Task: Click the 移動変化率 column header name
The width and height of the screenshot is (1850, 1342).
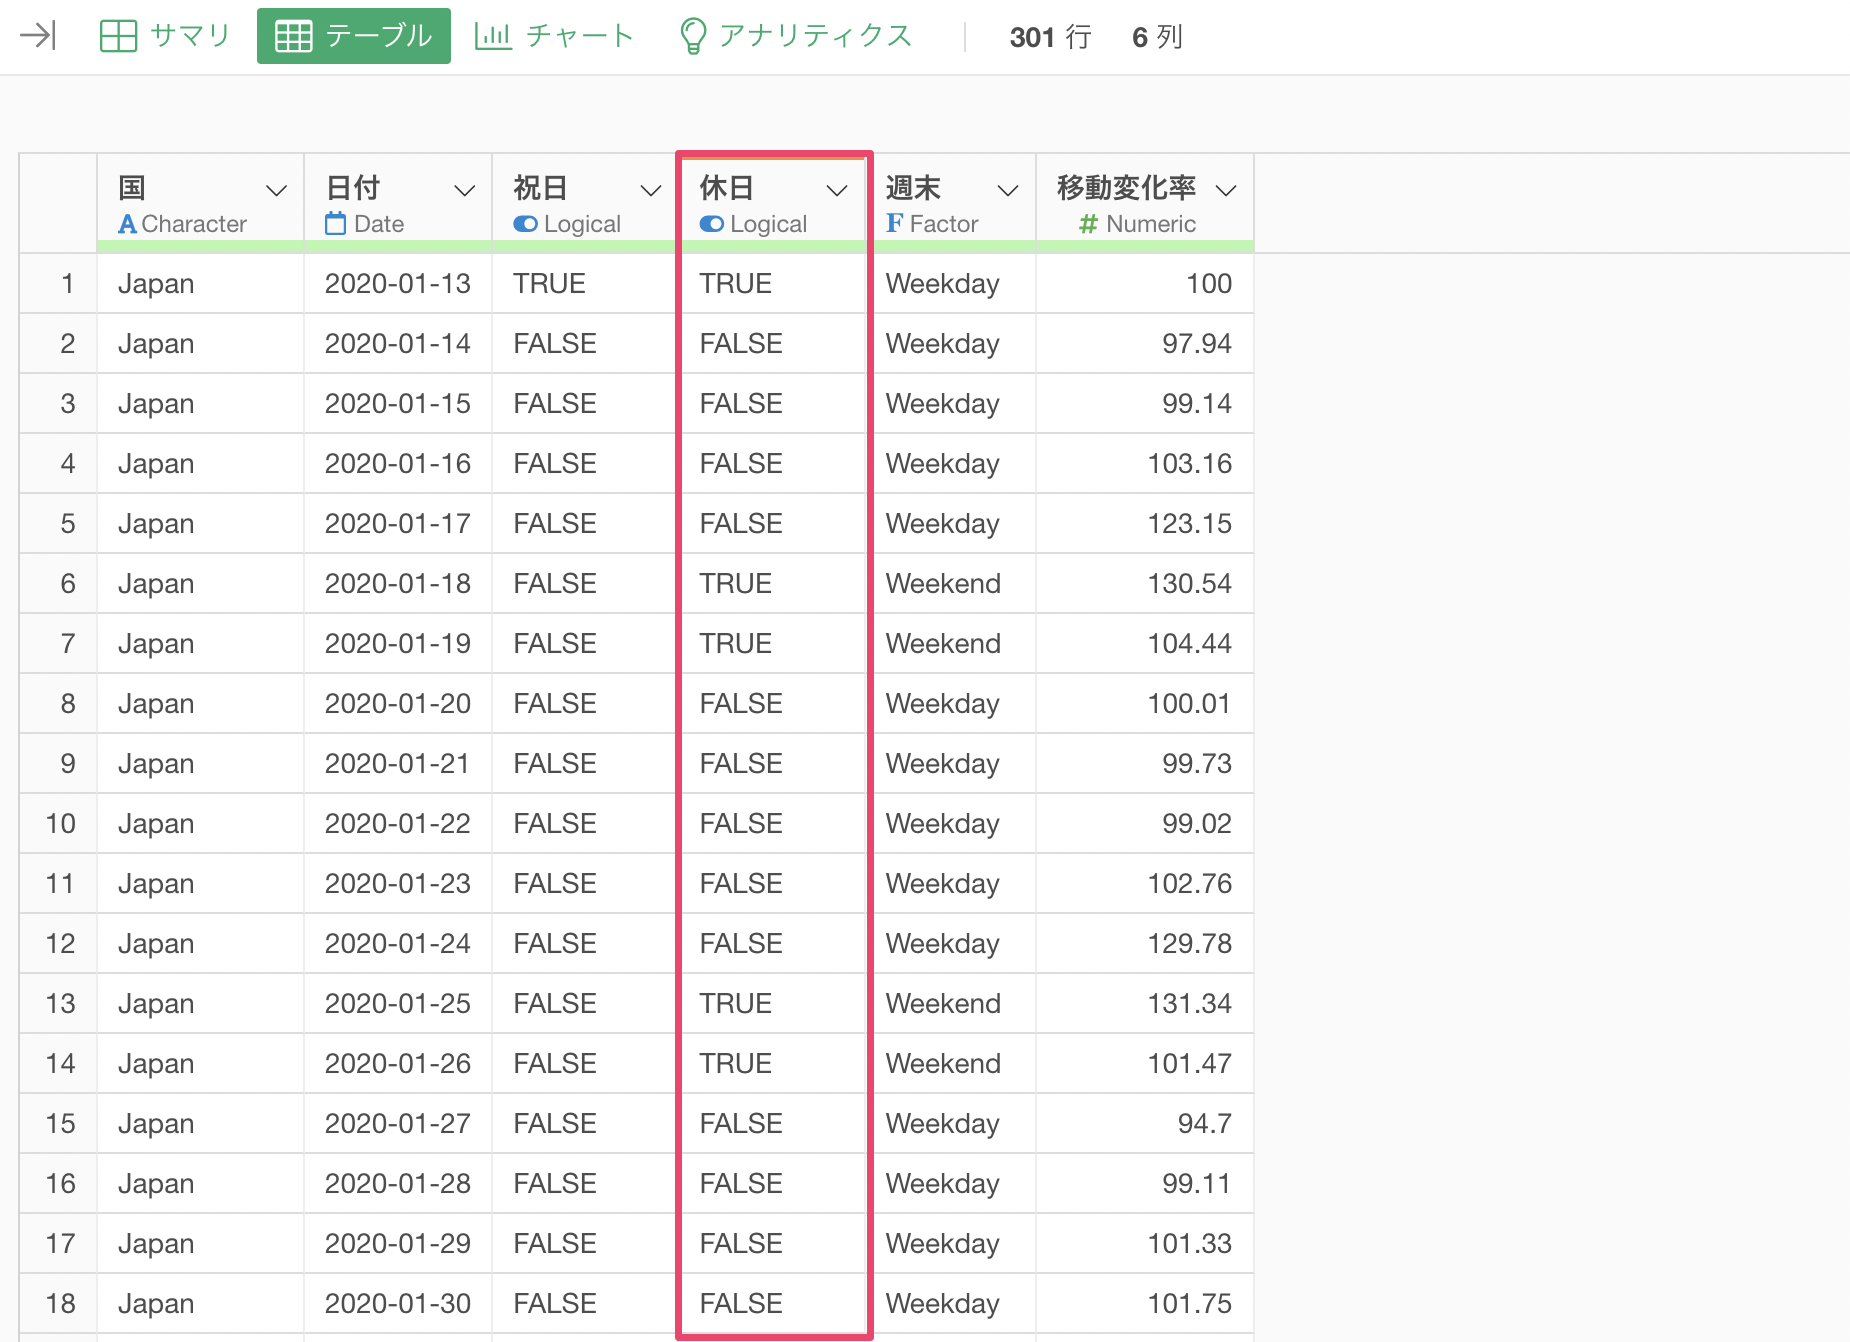Action: [1126, 188]
